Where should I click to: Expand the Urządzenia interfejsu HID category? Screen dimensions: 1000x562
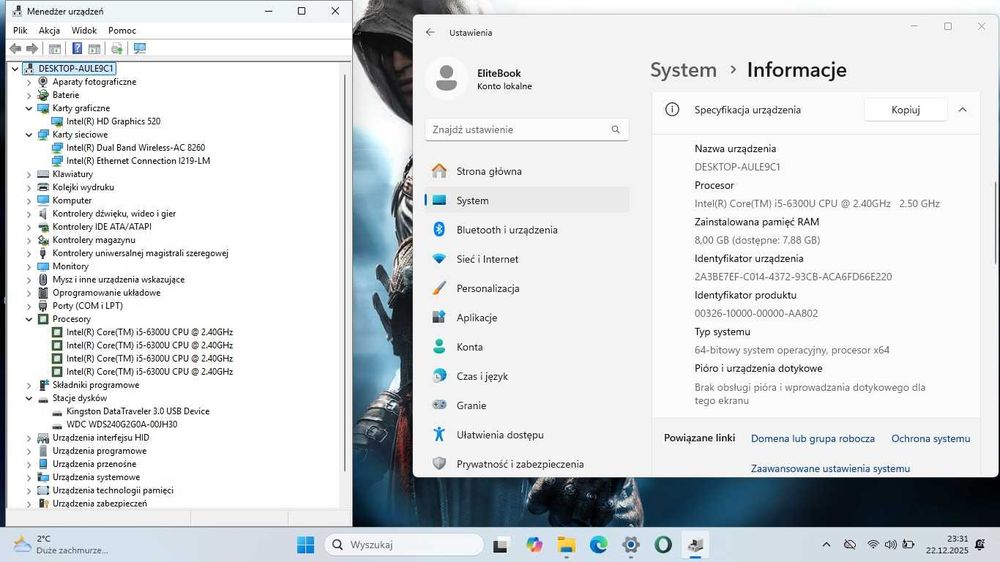[29, 438]
